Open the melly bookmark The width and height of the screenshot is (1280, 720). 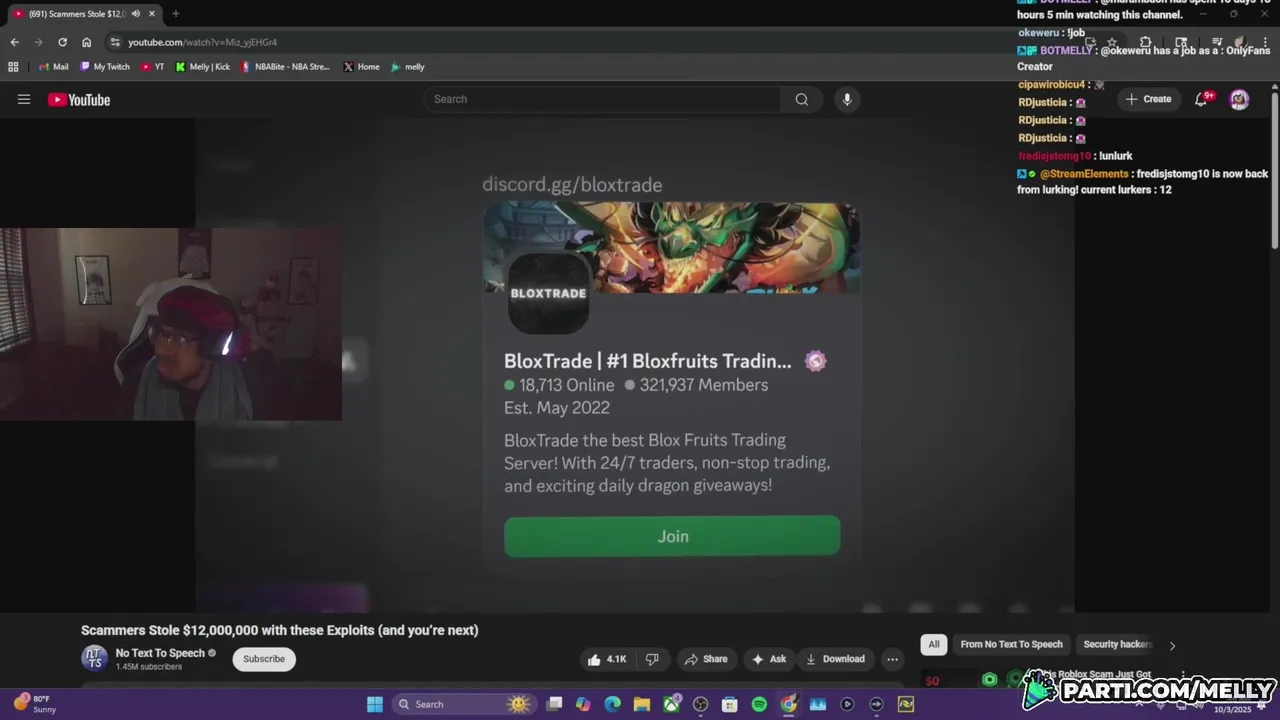click(x=408, y=67)
